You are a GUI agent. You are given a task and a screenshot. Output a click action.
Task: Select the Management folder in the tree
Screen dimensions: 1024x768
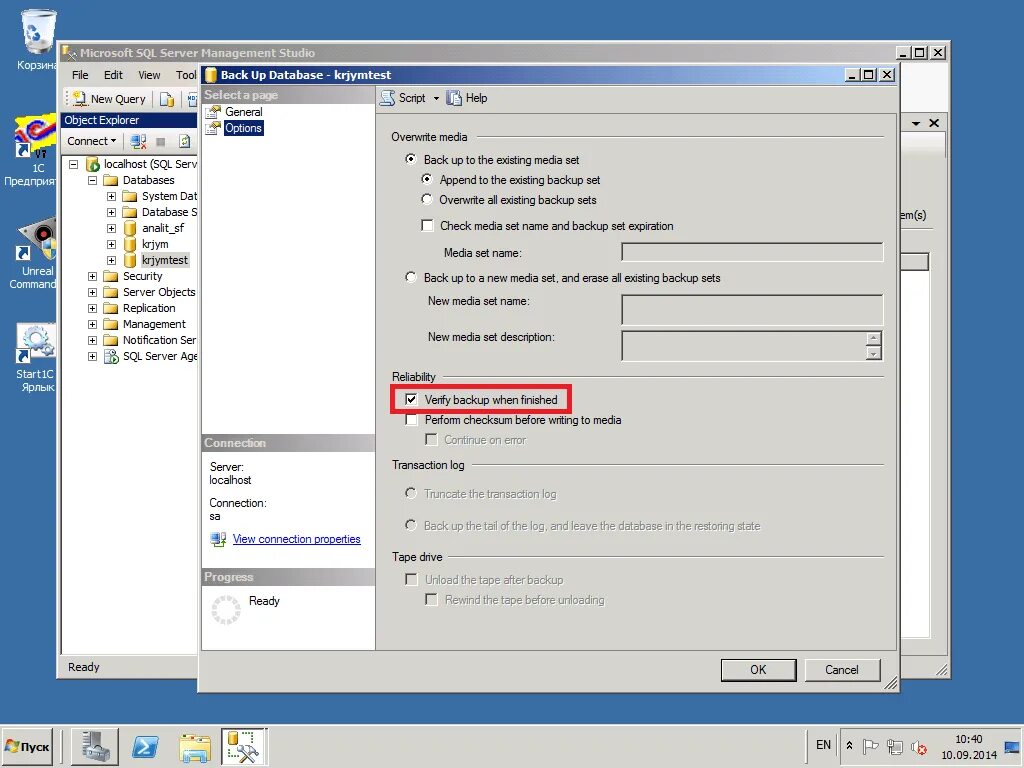pos(154,324)
